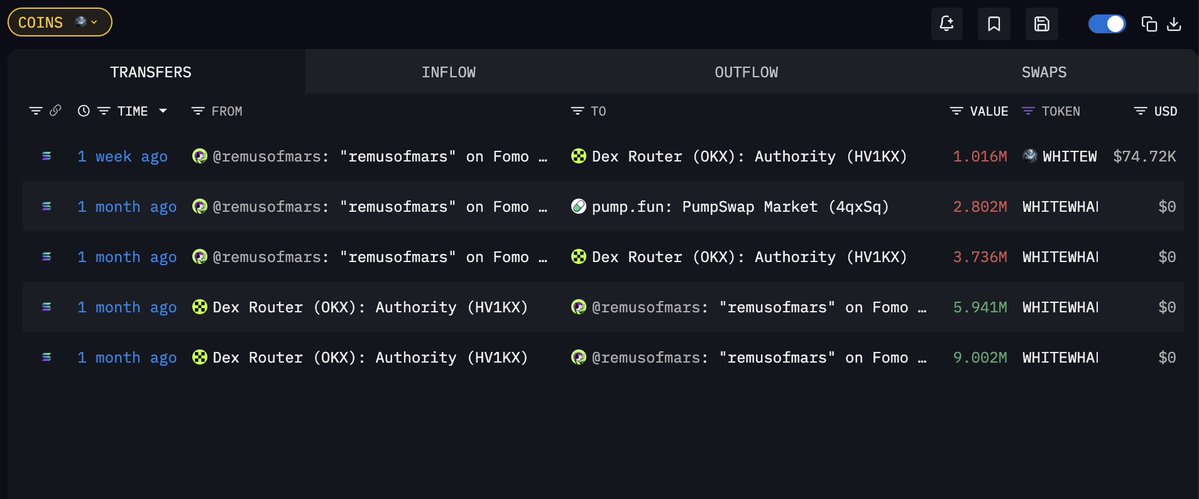
Task: Click the bookmark icon in the top toolbar
Action: [x=994, y=24]
